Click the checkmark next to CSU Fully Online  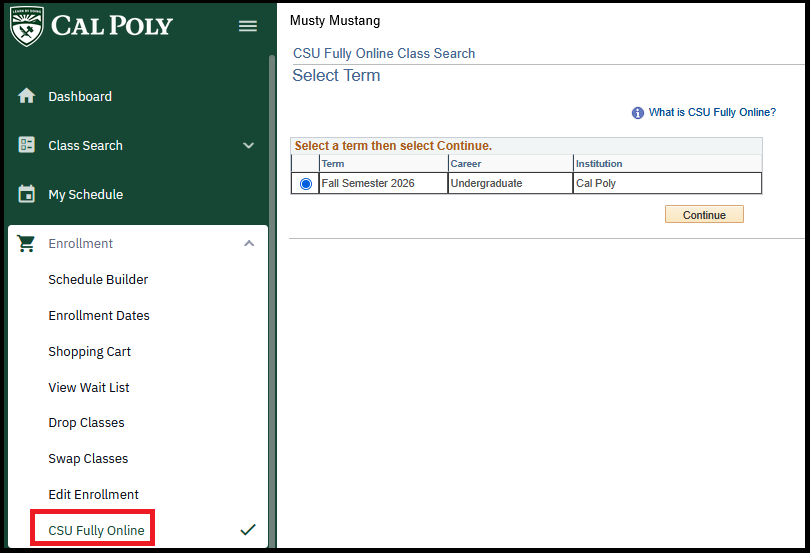(248, 530)
